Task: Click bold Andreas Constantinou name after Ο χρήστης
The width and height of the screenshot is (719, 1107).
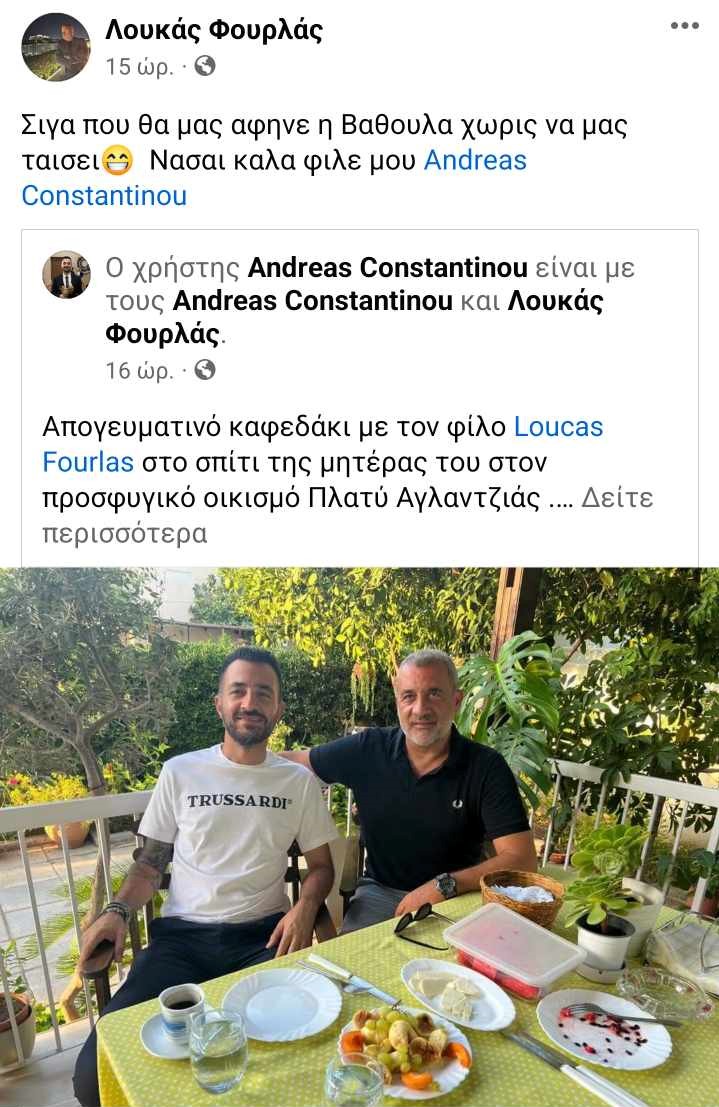Action: click(388, 268)
